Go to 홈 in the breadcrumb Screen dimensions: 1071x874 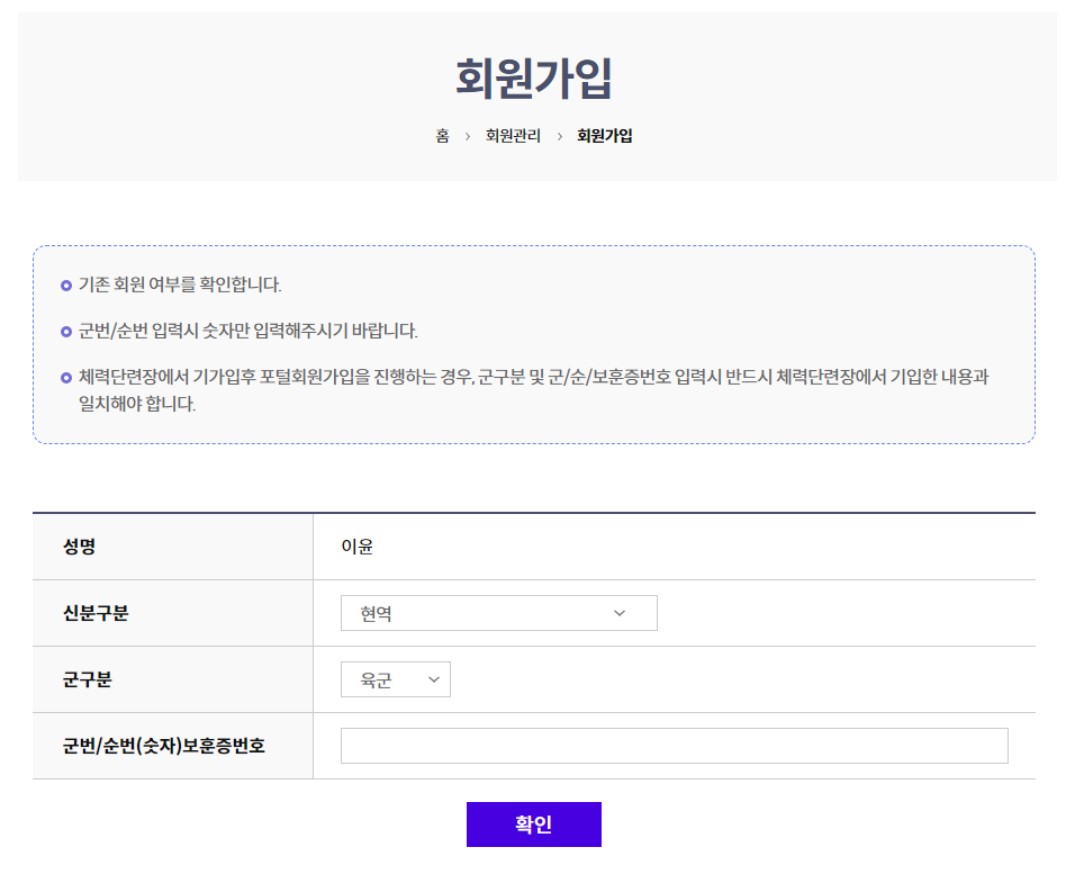coord(443,136)
